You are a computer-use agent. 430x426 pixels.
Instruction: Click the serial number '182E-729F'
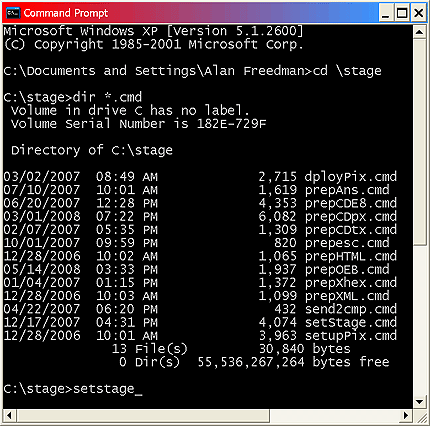232,124
